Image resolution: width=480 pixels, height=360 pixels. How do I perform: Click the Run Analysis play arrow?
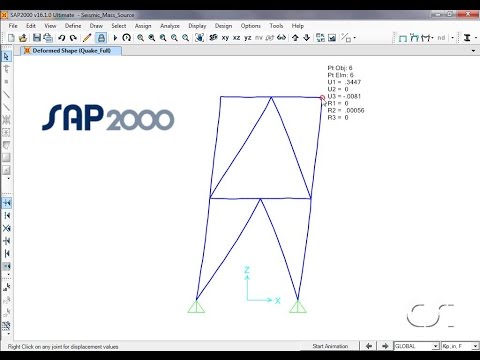[115, 38]
